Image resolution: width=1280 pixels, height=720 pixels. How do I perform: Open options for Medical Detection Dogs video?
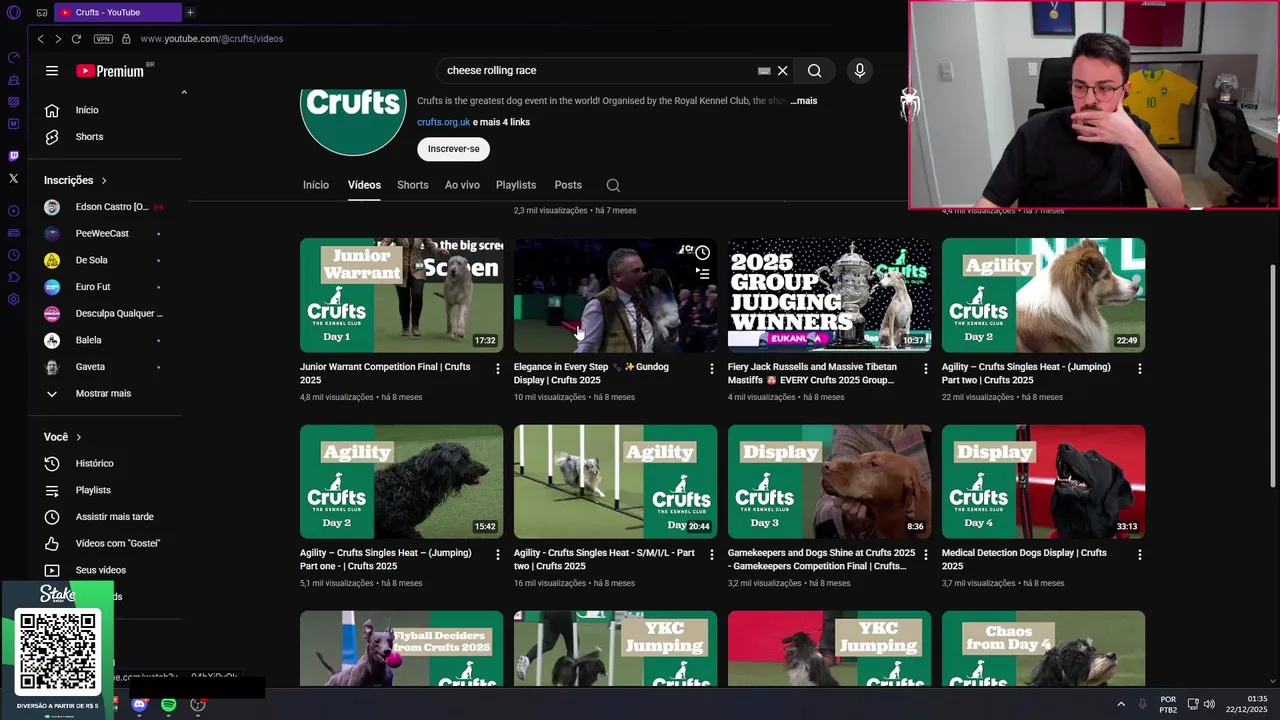1140,555
